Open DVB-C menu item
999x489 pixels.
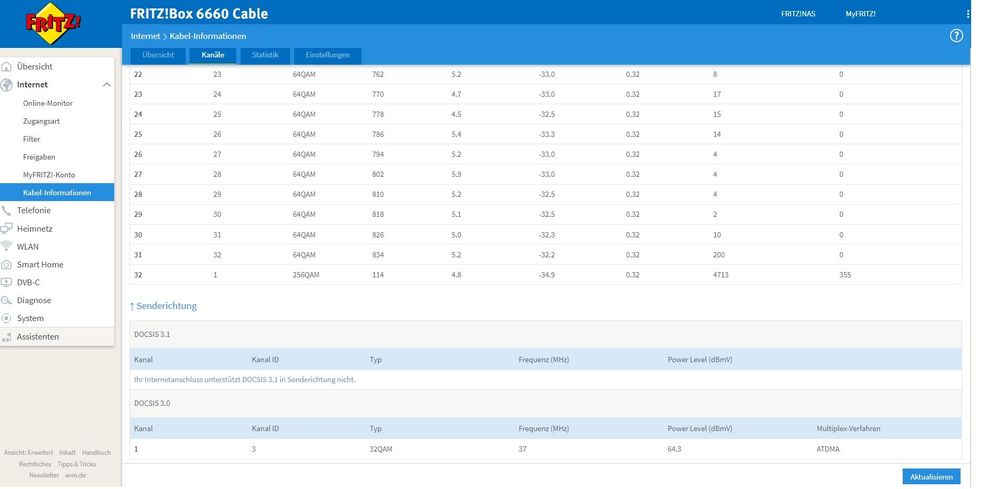coord(28,282)
